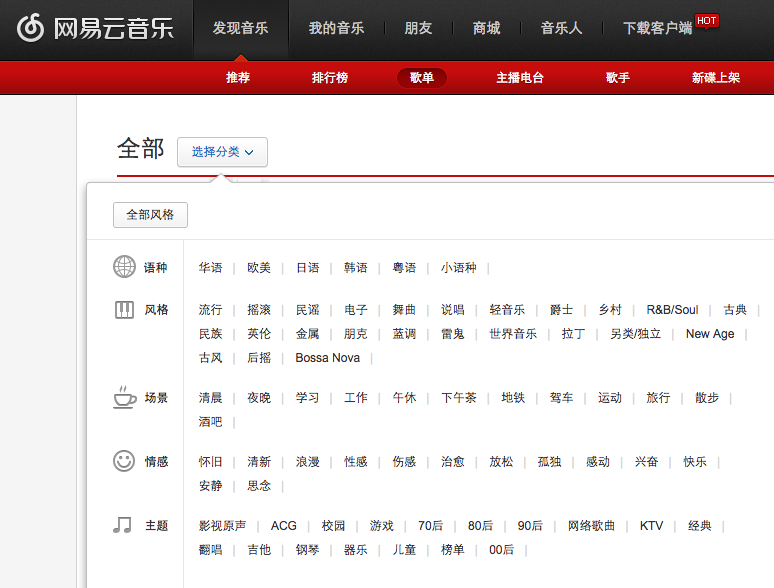The image size is (774, 588).
Task: Click the coffee cup icon beside 场景
Action: (125, 397)
